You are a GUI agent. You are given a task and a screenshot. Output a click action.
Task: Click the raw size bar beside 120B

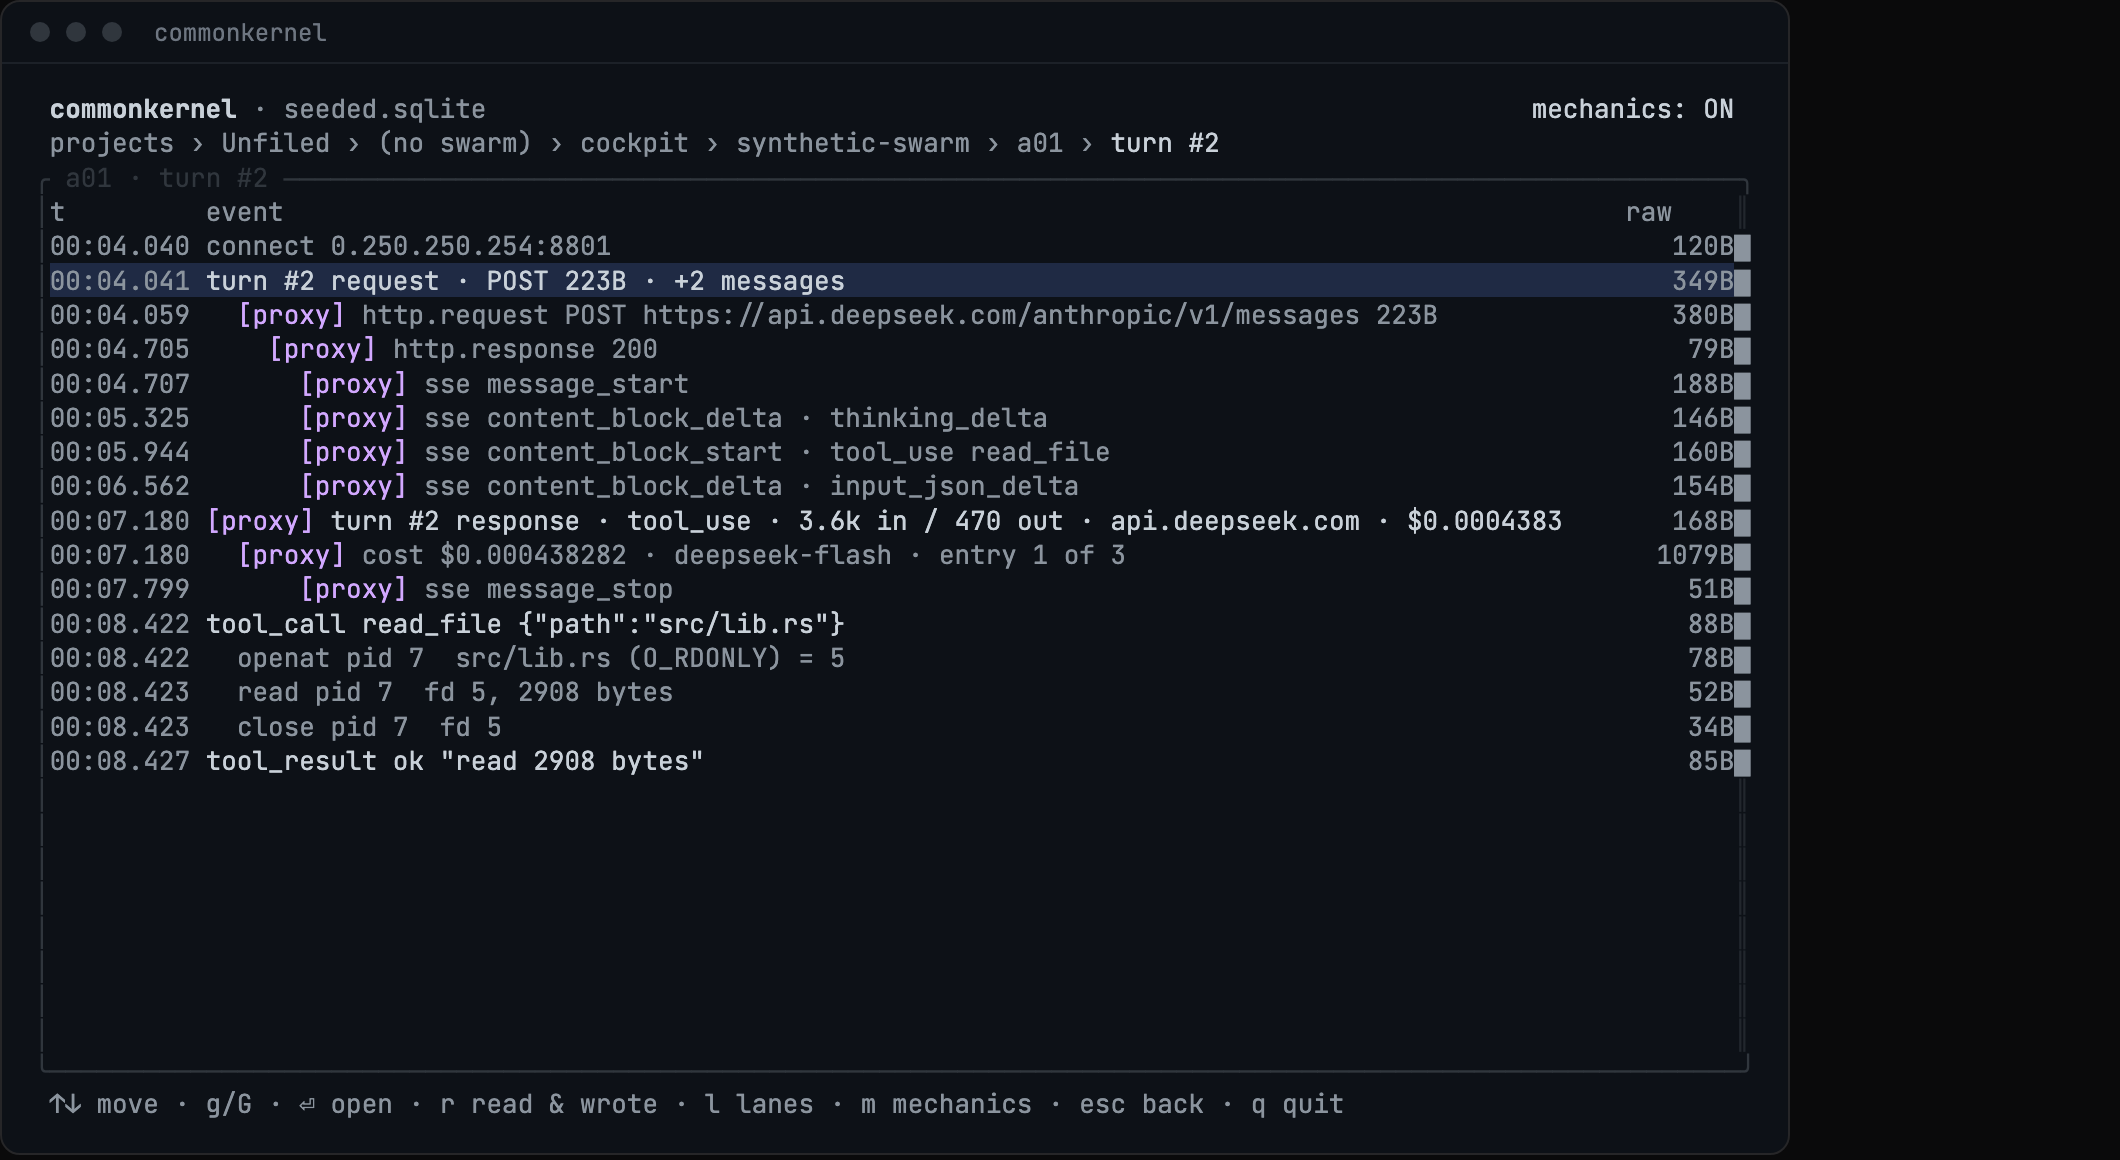(1742, 248)
